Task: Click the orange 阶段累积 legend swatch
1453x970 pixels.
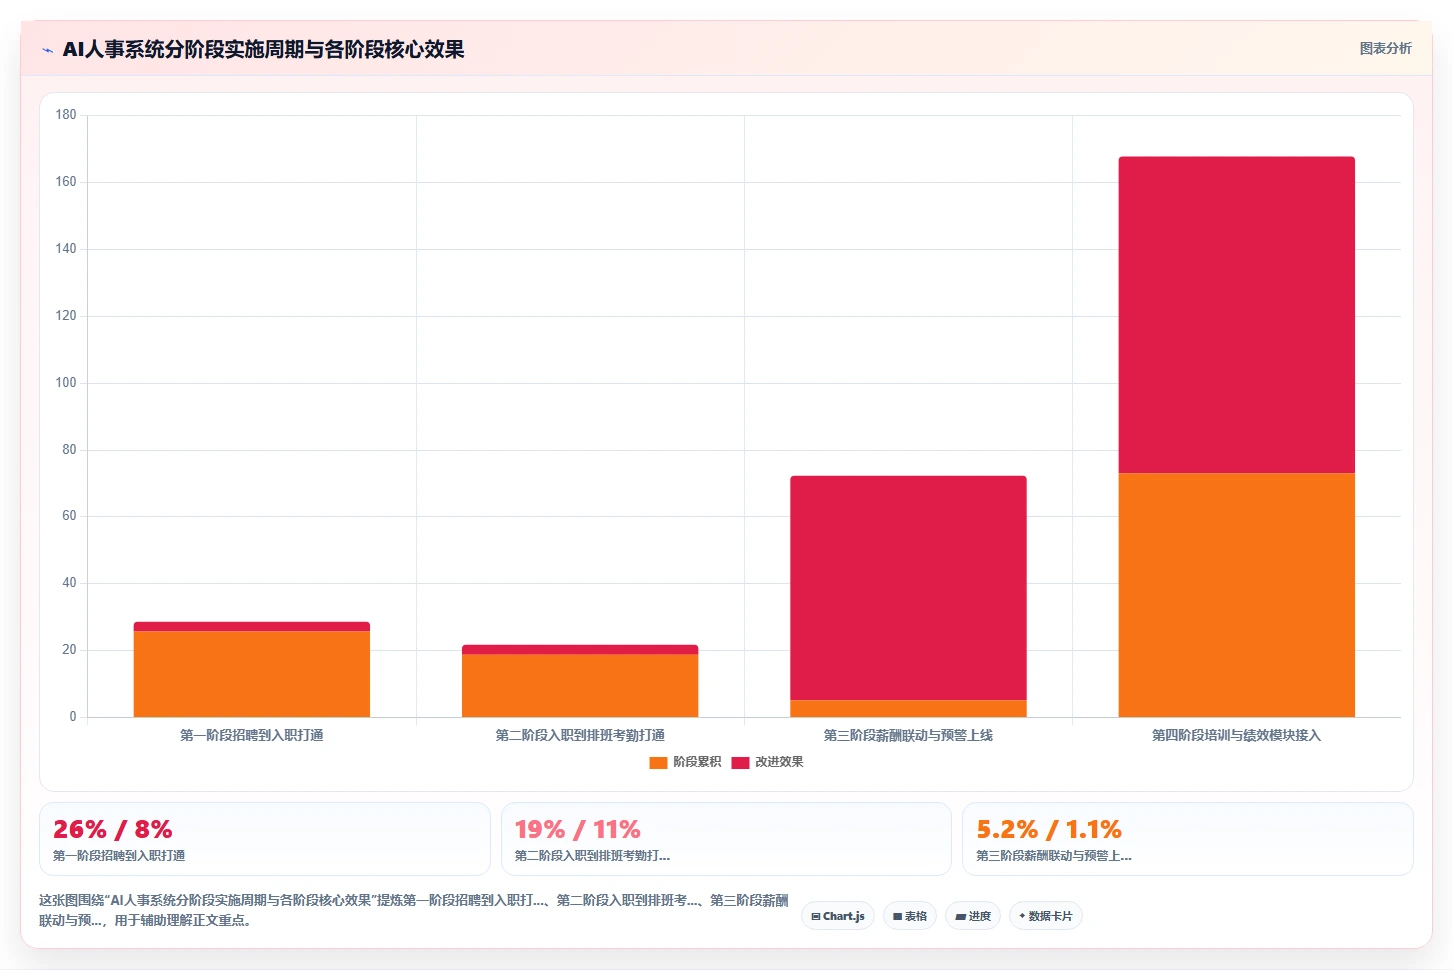Action: point(658,762)
